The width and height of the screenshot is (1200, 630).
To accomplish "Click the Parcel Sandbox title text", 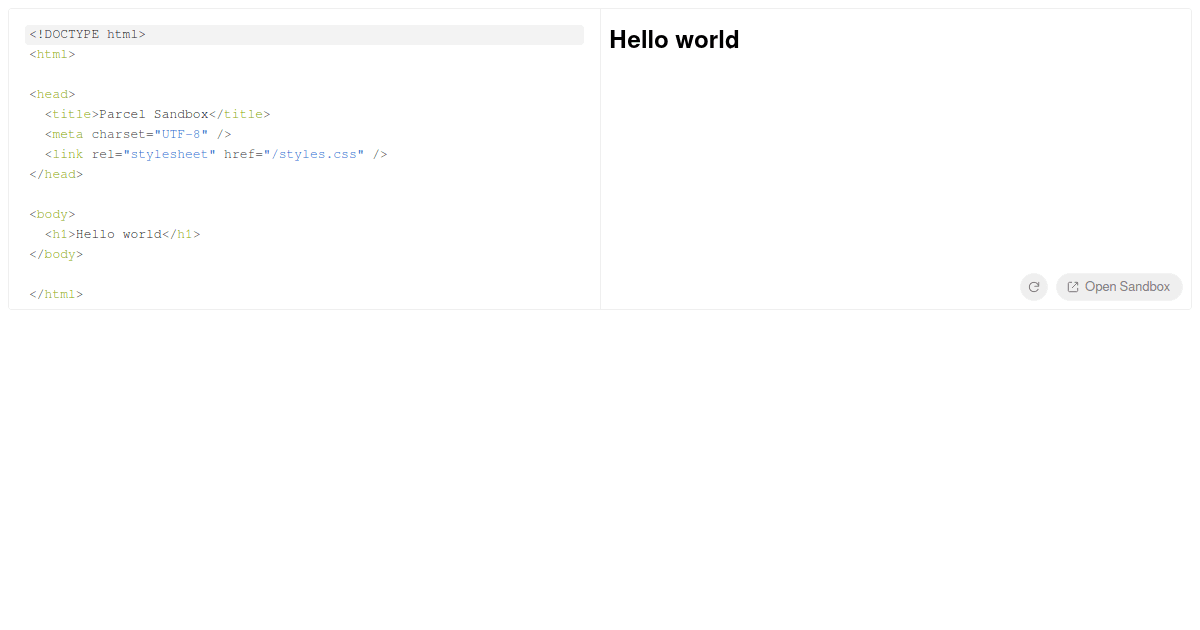I will [x=152, y=114].
